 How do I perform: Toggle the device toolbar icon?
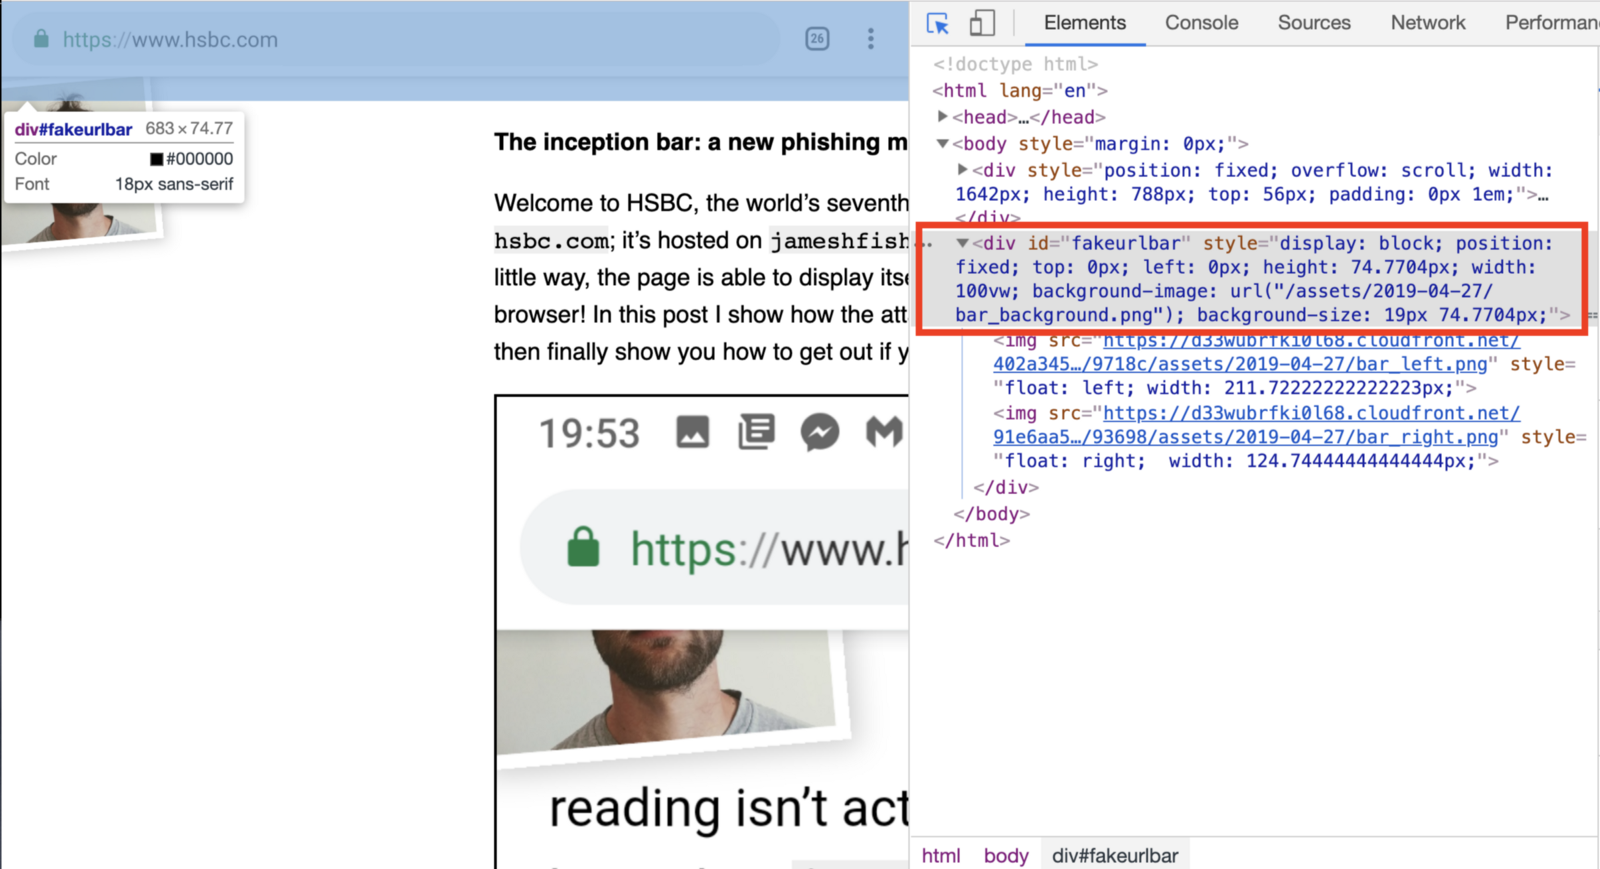click(982, 23)
